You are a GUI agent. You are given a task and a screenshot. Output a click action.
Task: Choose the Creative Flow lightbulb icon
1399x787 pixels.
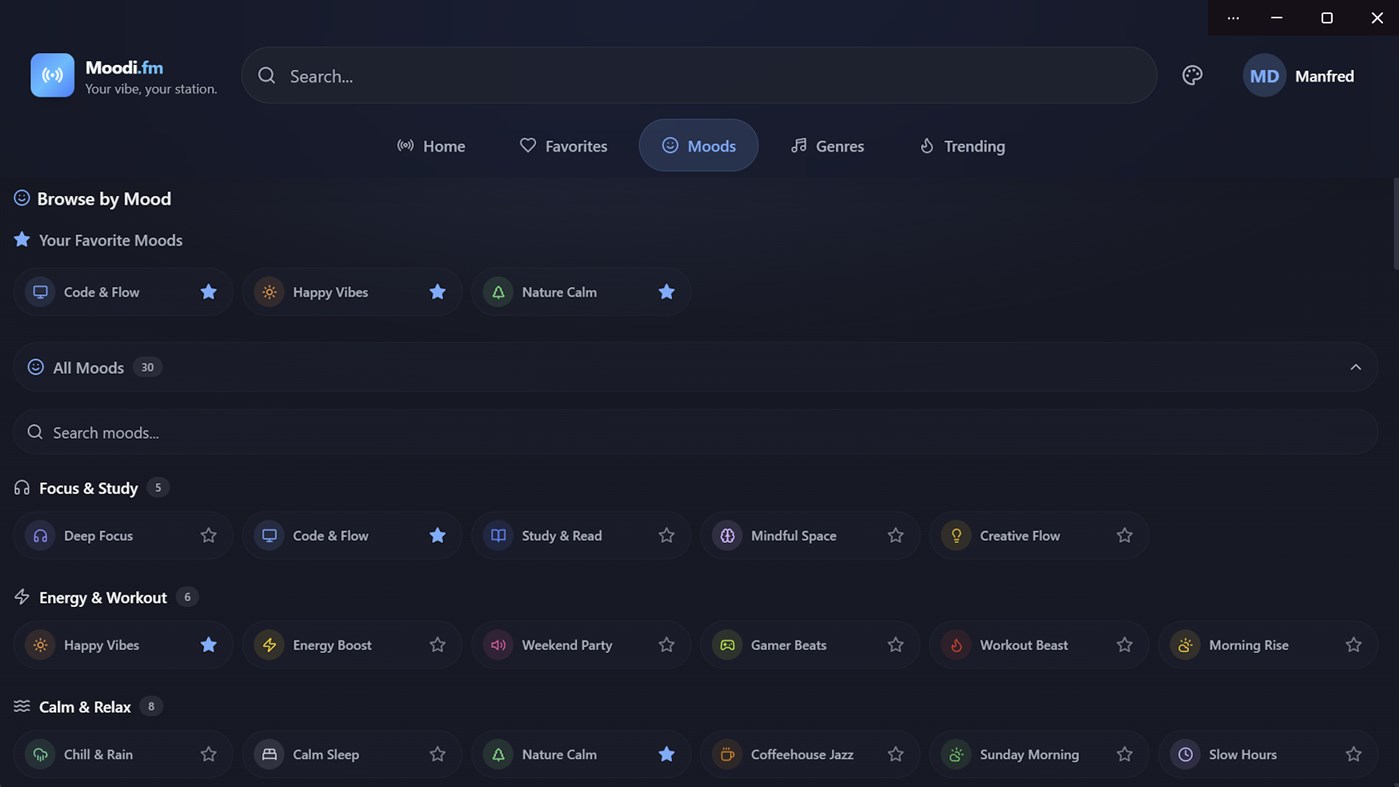pyautogui.click(x=956, y=536)
